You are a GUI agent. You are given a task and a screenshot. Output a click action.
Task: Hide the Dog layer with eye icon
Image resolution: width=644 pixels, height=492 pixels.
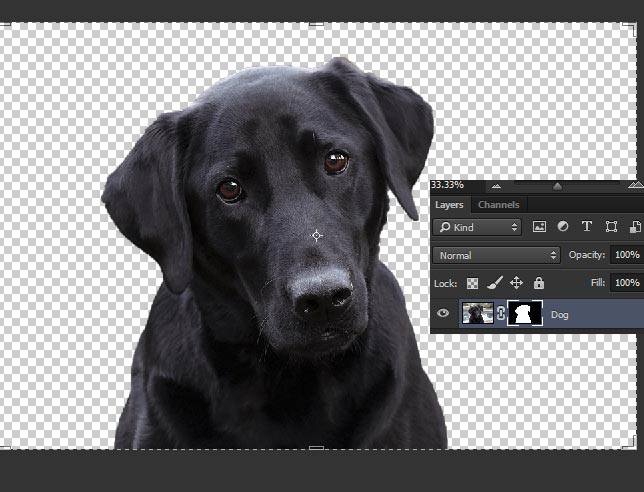tap(443, 313)
